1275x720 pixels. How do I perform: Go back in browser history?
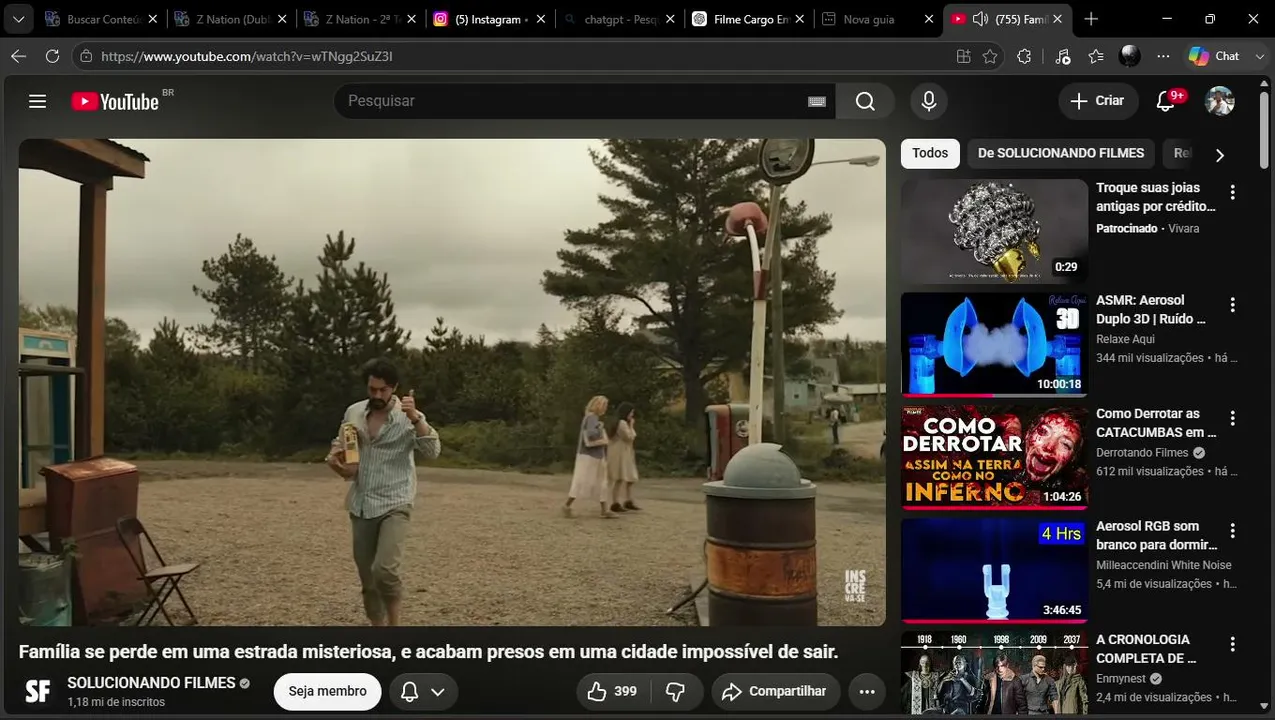click(x=18, y=56)
